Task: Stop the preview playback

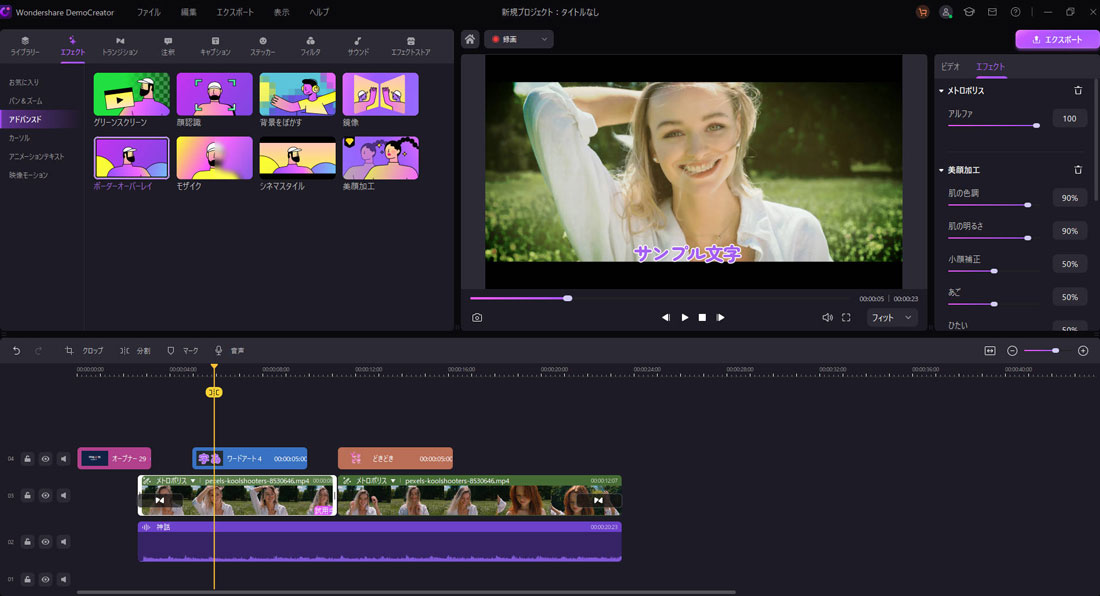Action: click(x=702, y=318)
